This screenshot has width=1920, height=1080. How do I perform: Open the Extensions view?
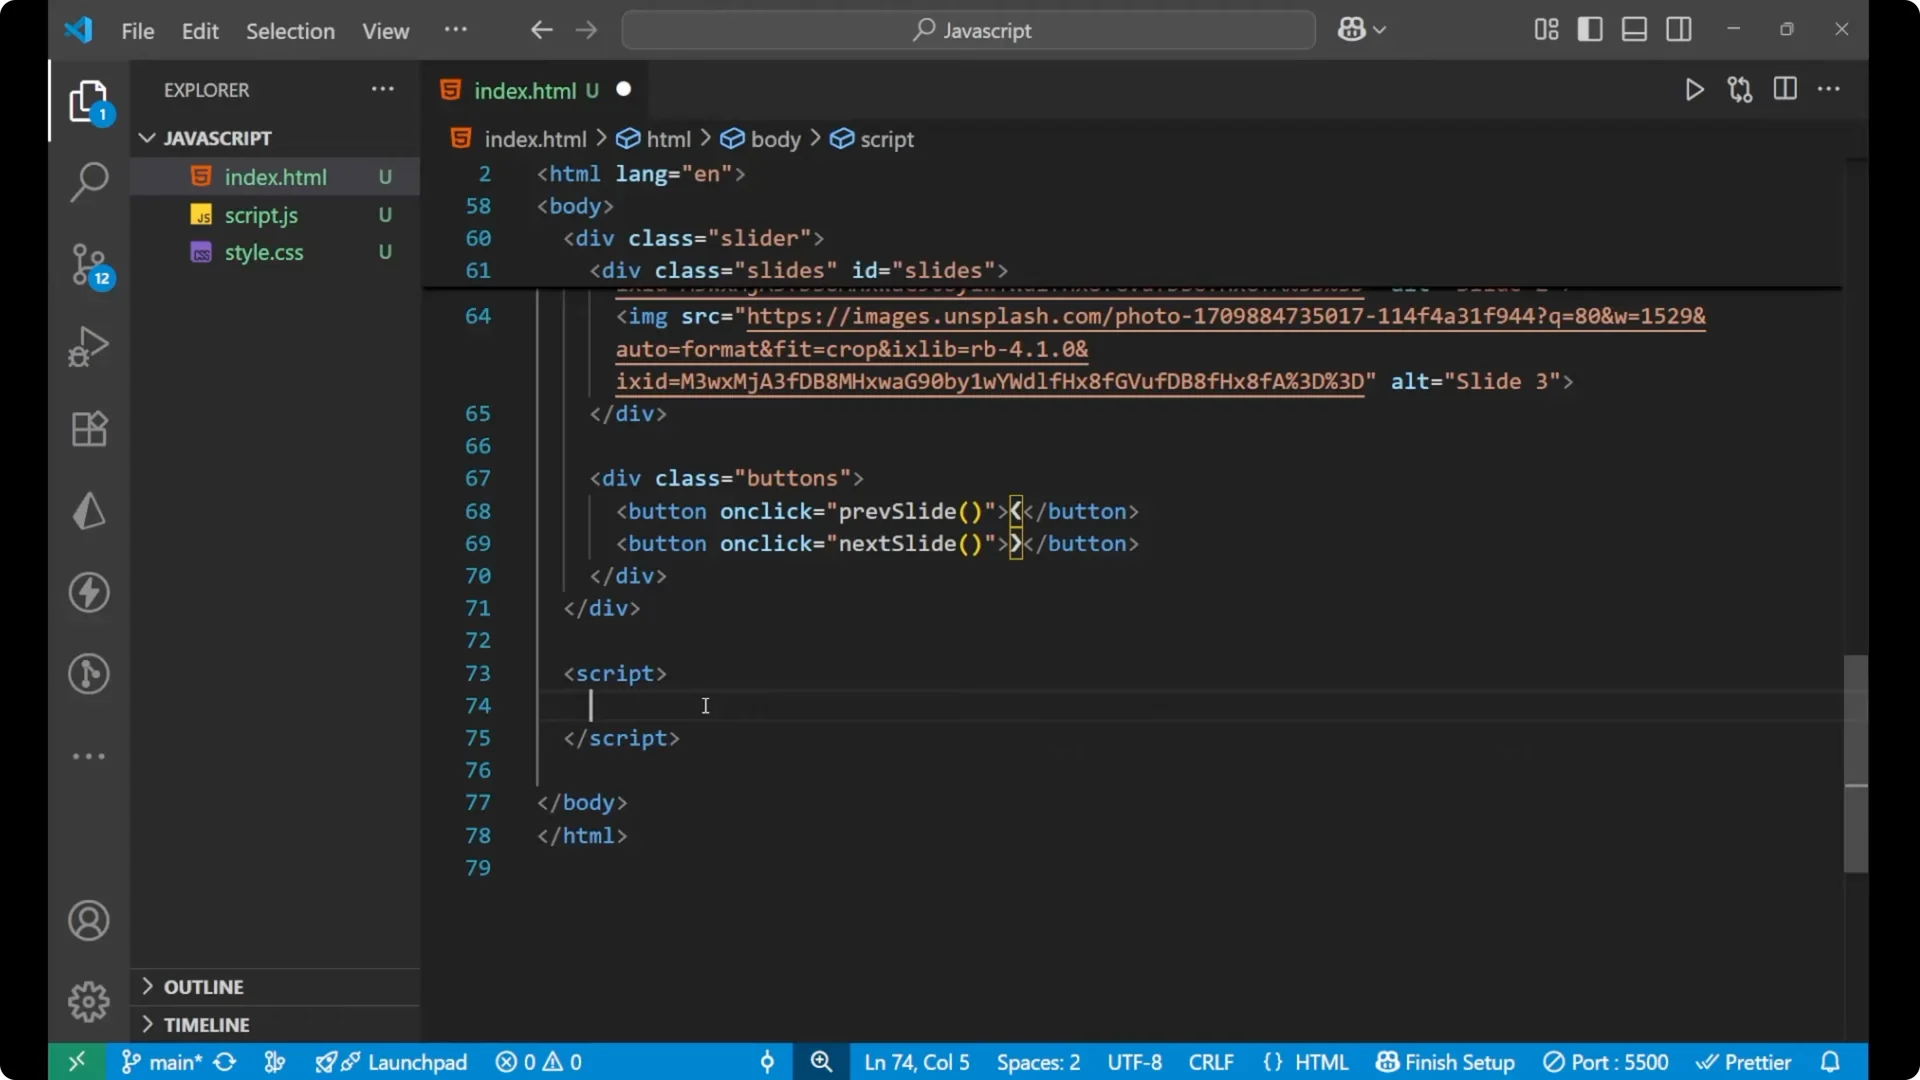tap(88, 428)
